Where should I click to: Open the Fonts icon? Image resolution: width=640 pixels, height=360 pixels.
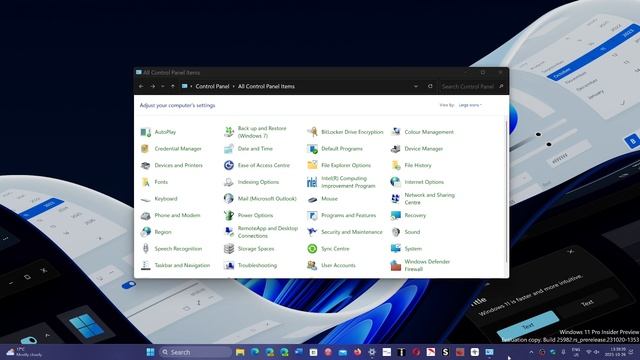[146, 182]
